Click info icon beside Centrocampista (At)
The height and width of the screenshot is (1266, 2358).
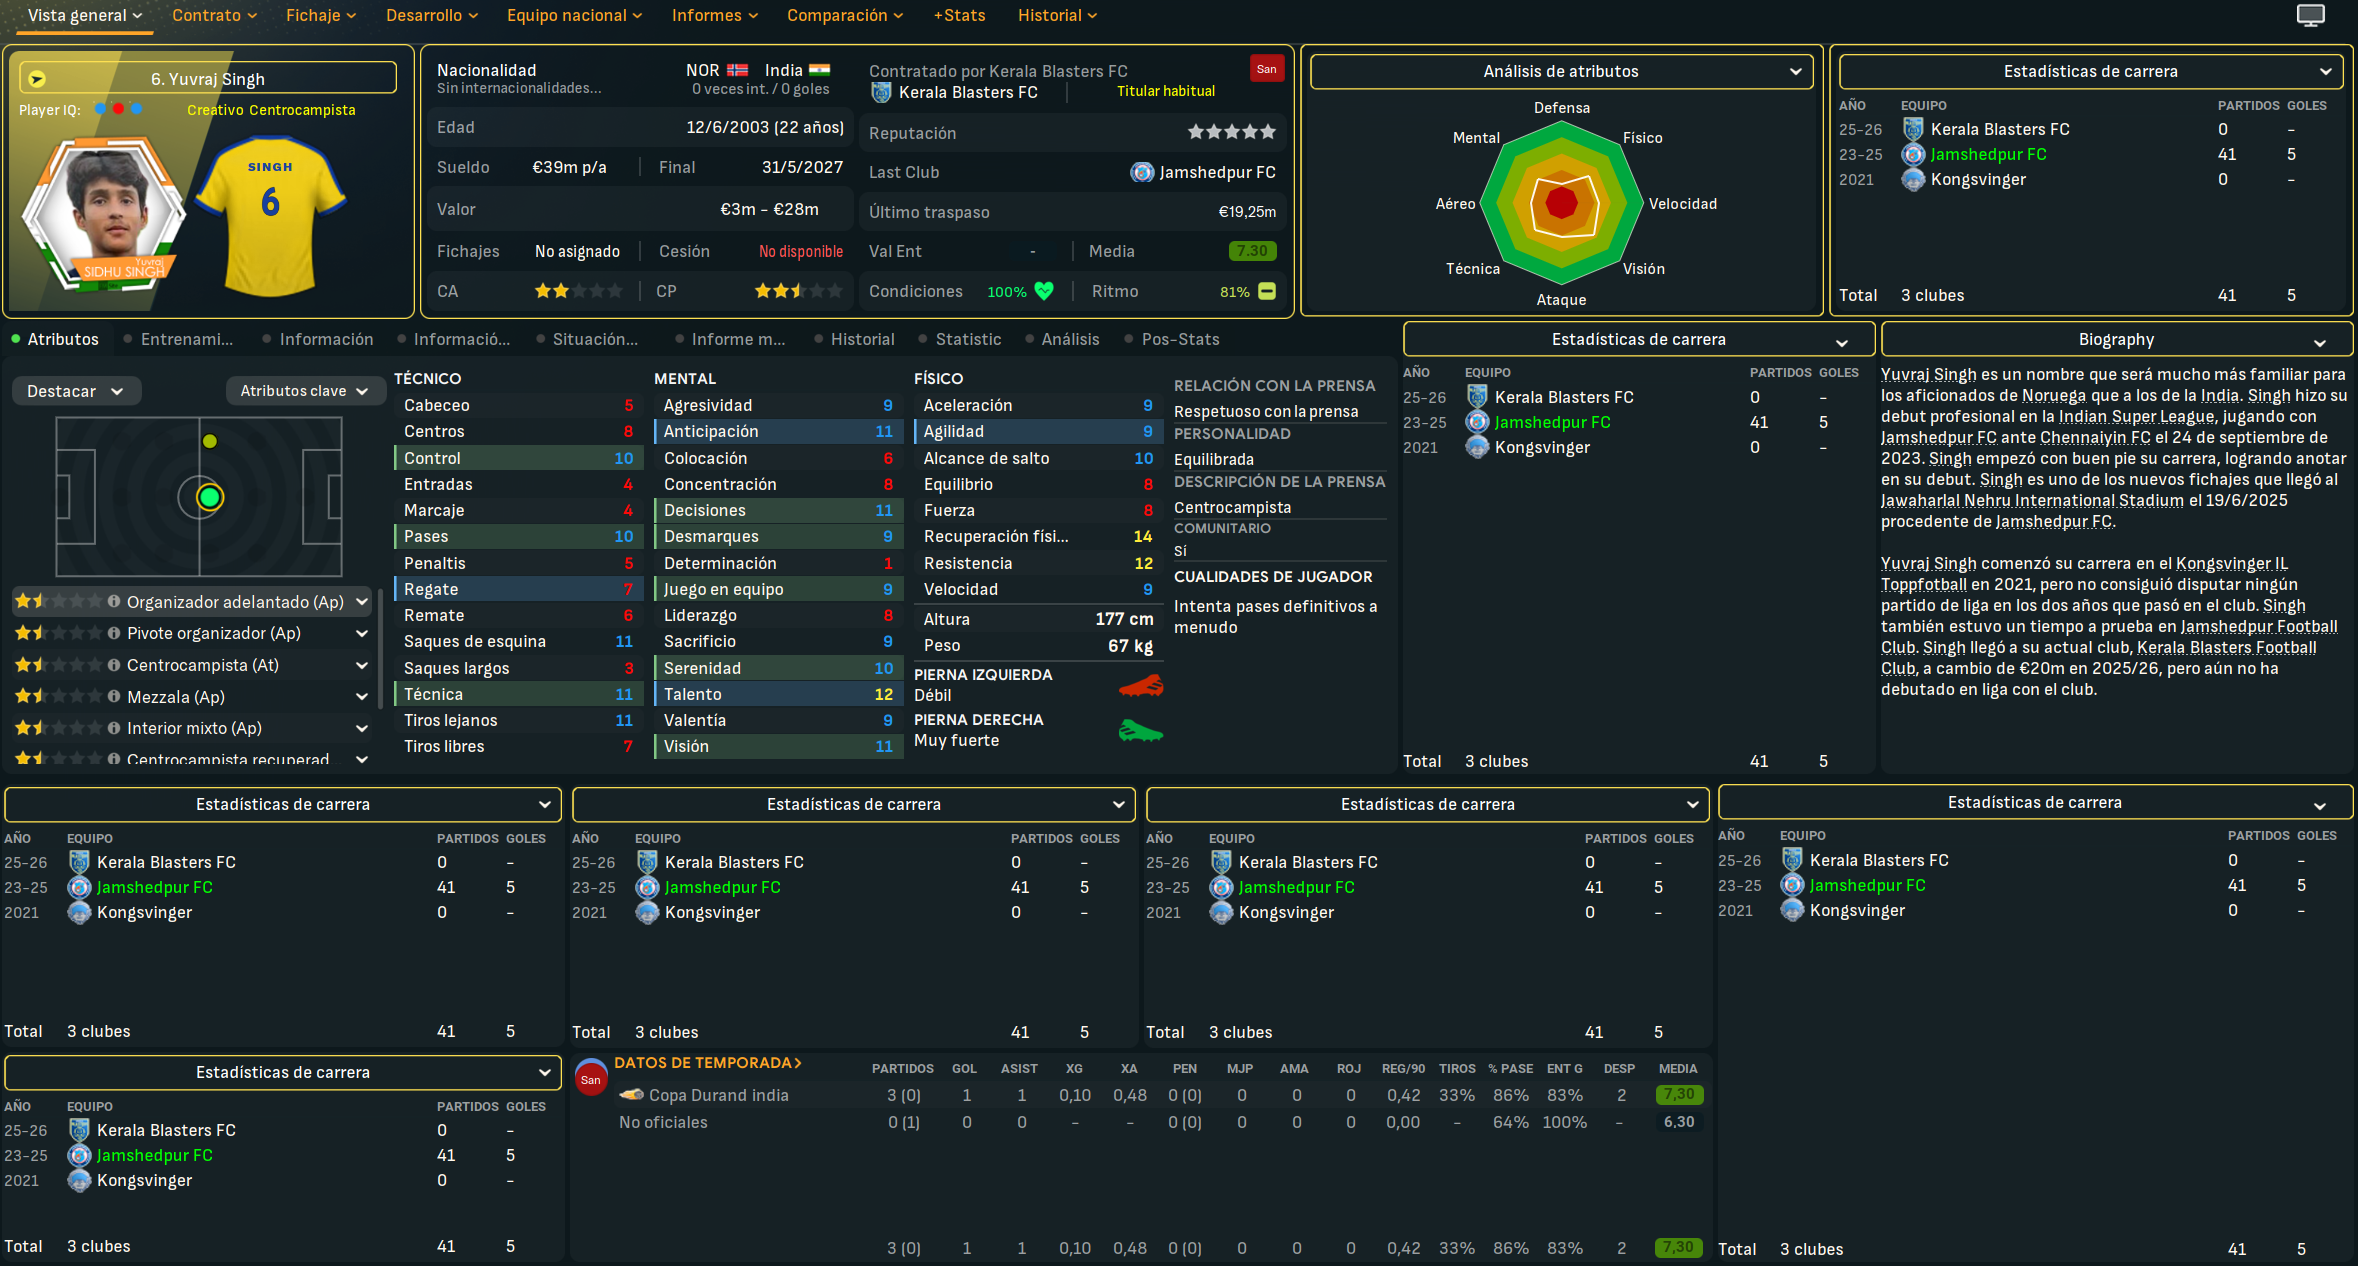coord(114,665)
